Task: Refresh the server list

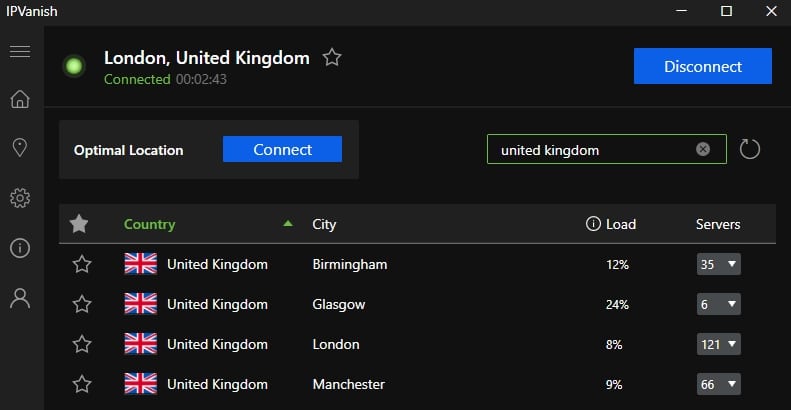Action: tap(750, 149)
